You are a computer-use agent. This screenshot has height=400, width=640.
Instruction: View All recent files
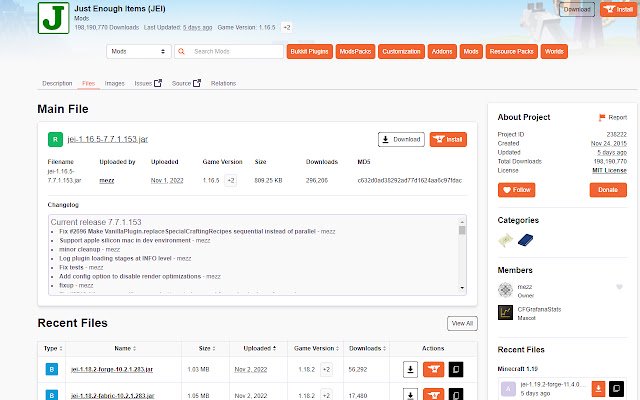coord(462,323)
